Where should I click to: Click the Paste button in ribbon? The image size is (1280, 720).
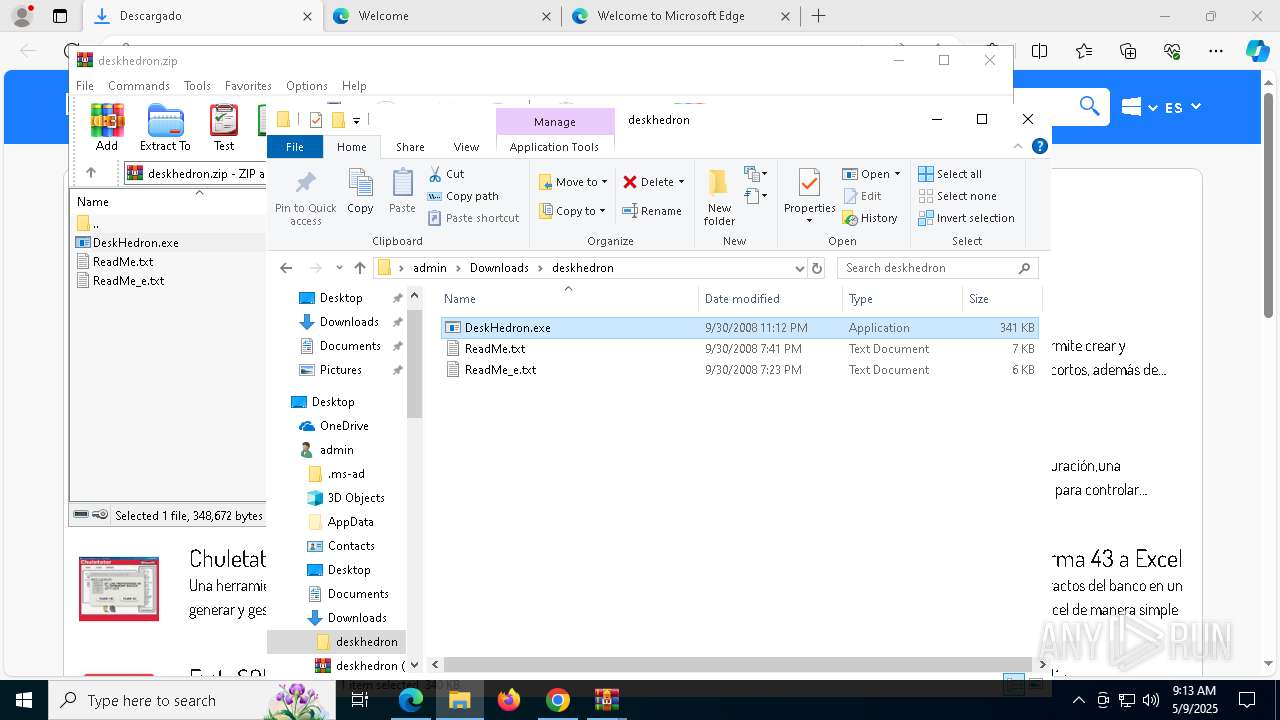(x=402, y=191)
